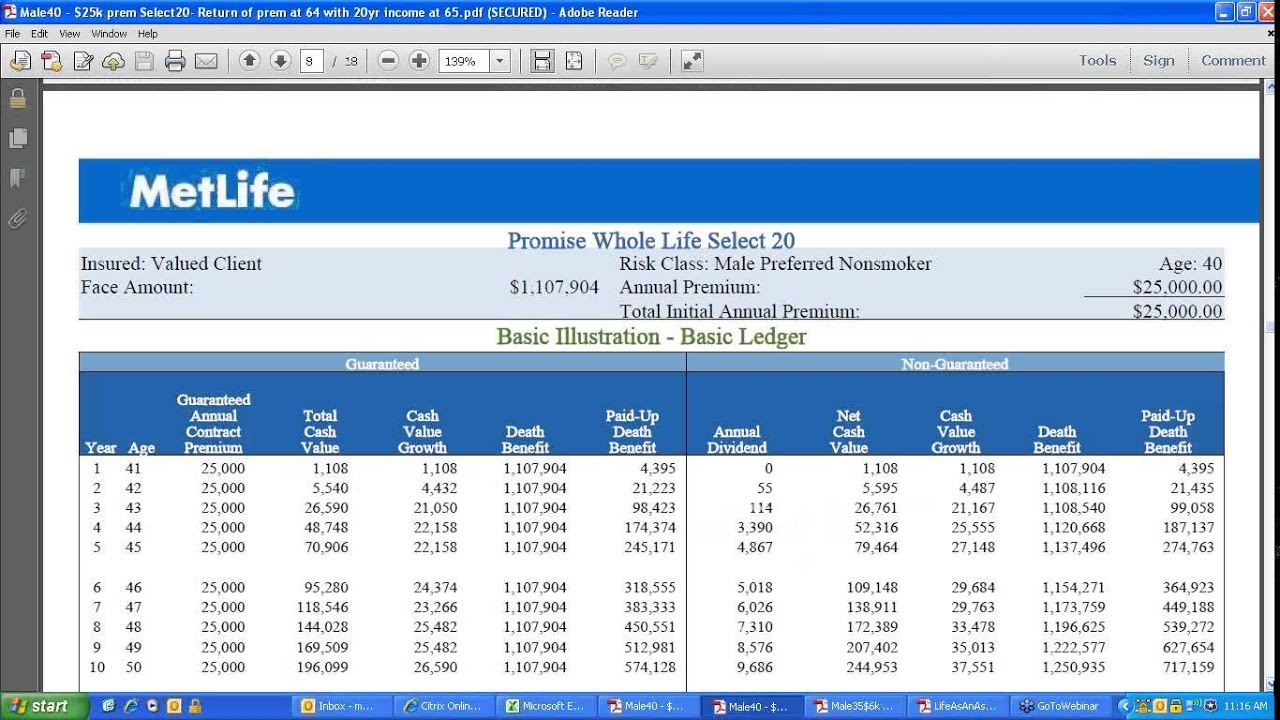Click the Face Amount value $1,107,904

pos(554,288)
